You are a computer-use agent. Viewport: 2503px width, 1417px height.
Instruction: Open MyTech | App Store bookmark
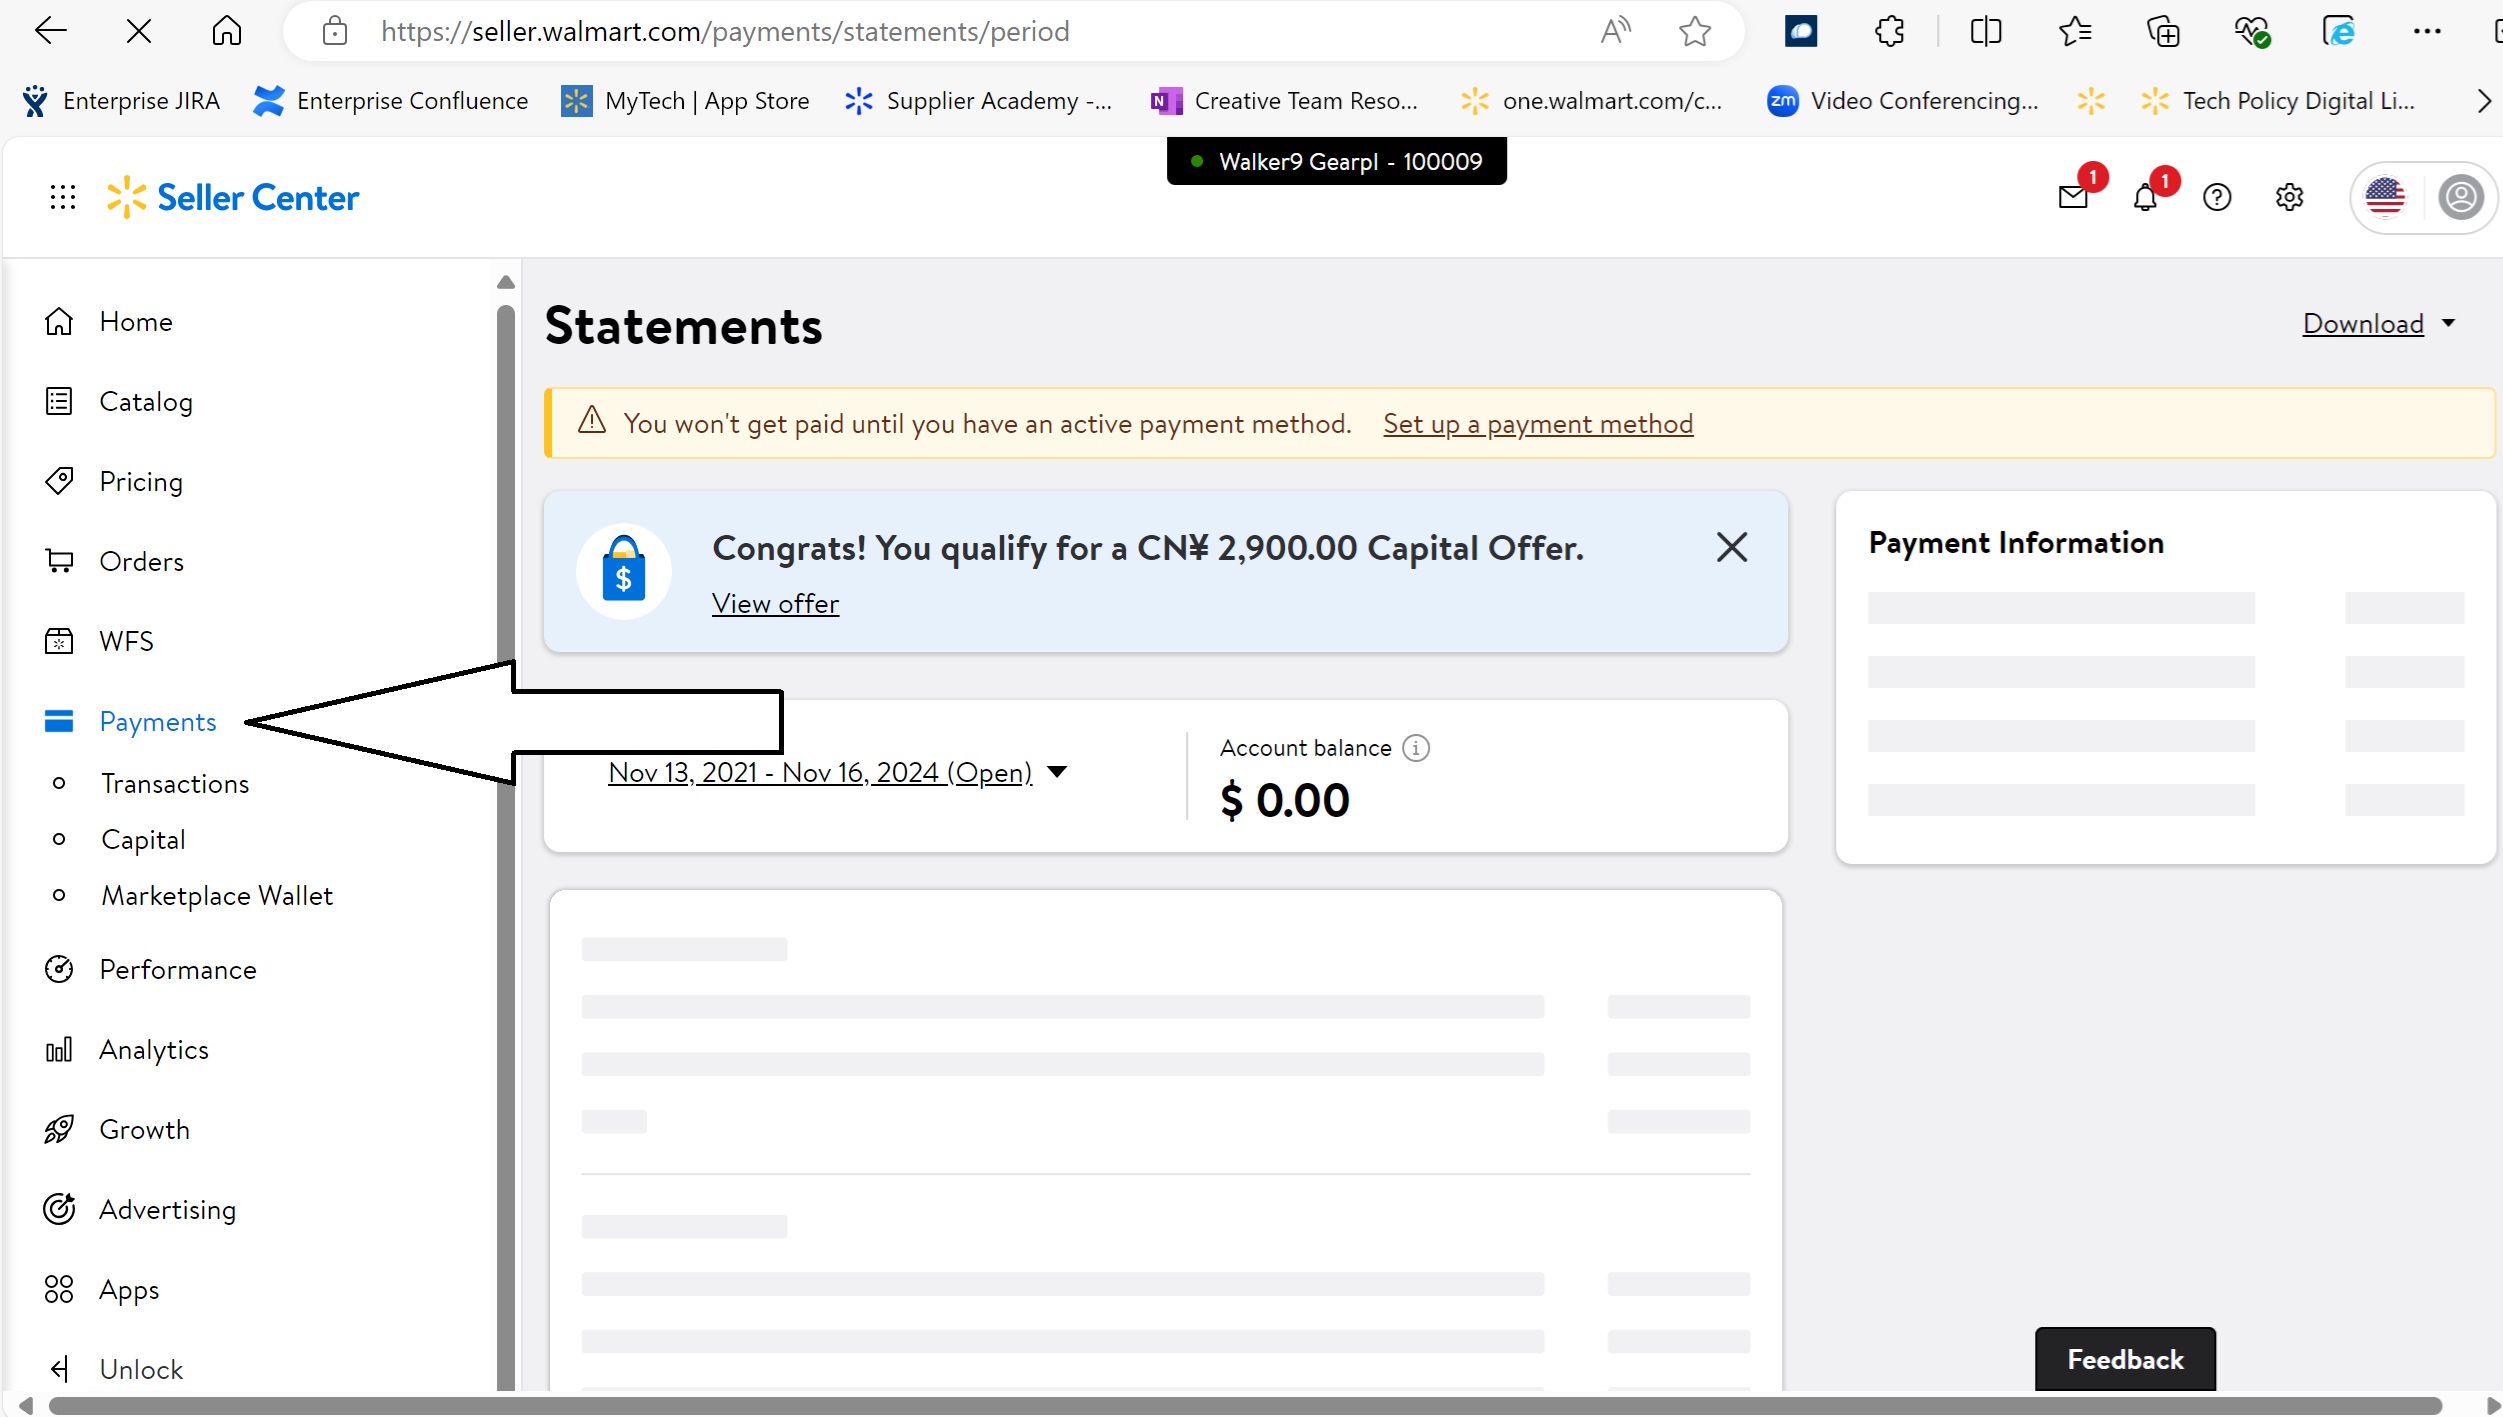click(x=685, y=101)
